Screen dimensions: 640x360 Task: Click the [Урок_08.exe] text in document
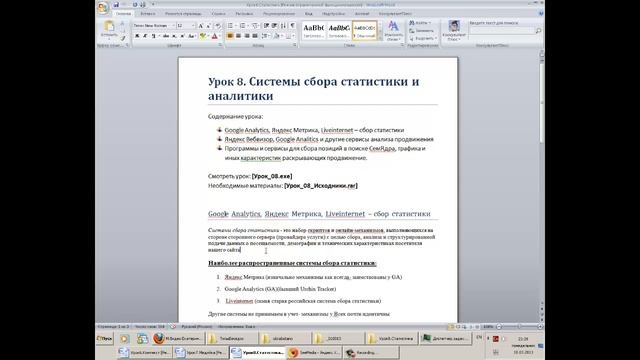pos(272,176)
